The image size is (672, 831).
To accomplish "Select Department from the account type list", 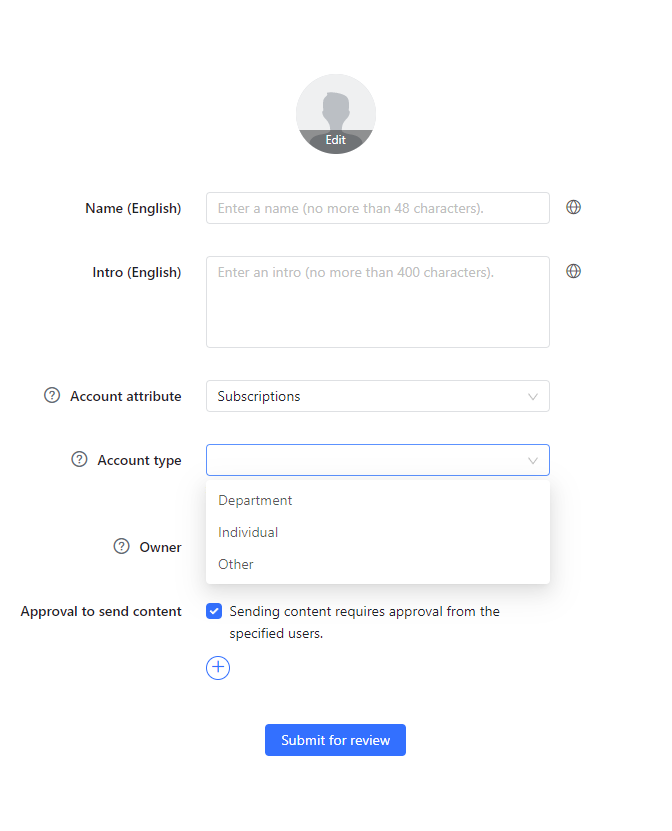I will (x=255, y=500).
